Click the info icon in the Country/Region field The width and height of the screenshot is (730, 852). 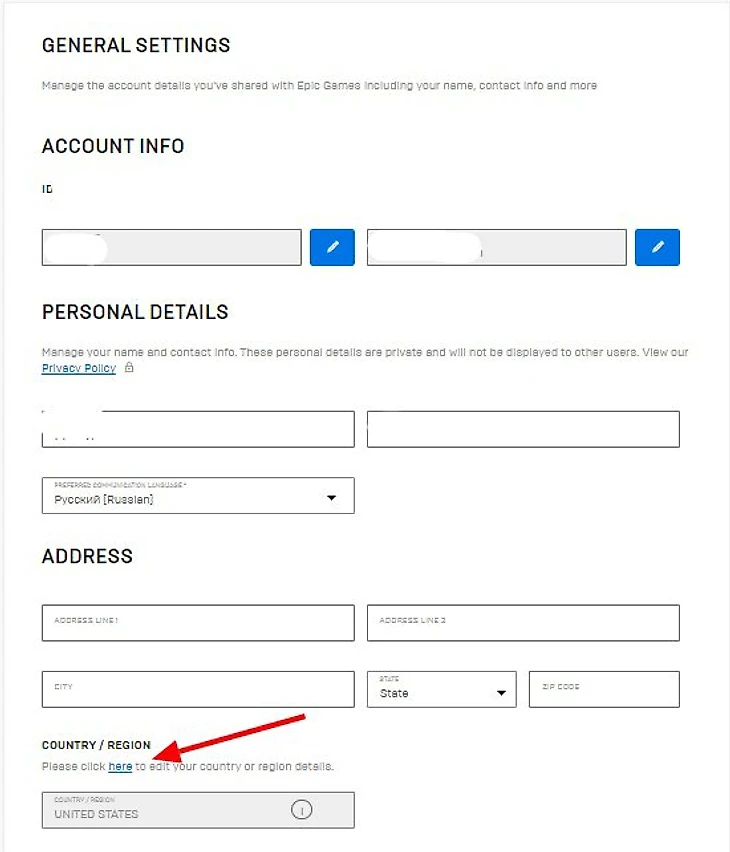[301, 810]
